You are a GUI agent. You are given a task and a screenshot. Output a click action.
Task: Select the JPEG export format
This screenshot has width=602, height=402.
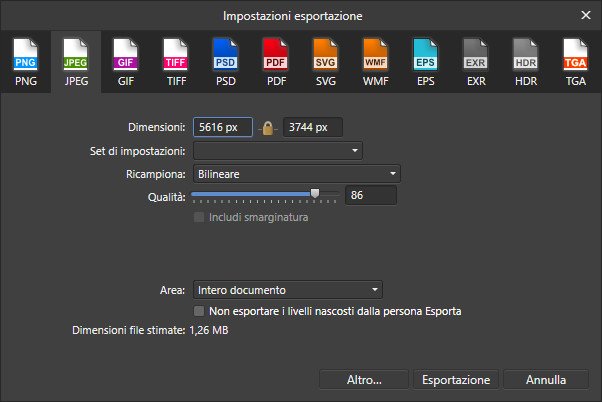click(x=76, y=62)
